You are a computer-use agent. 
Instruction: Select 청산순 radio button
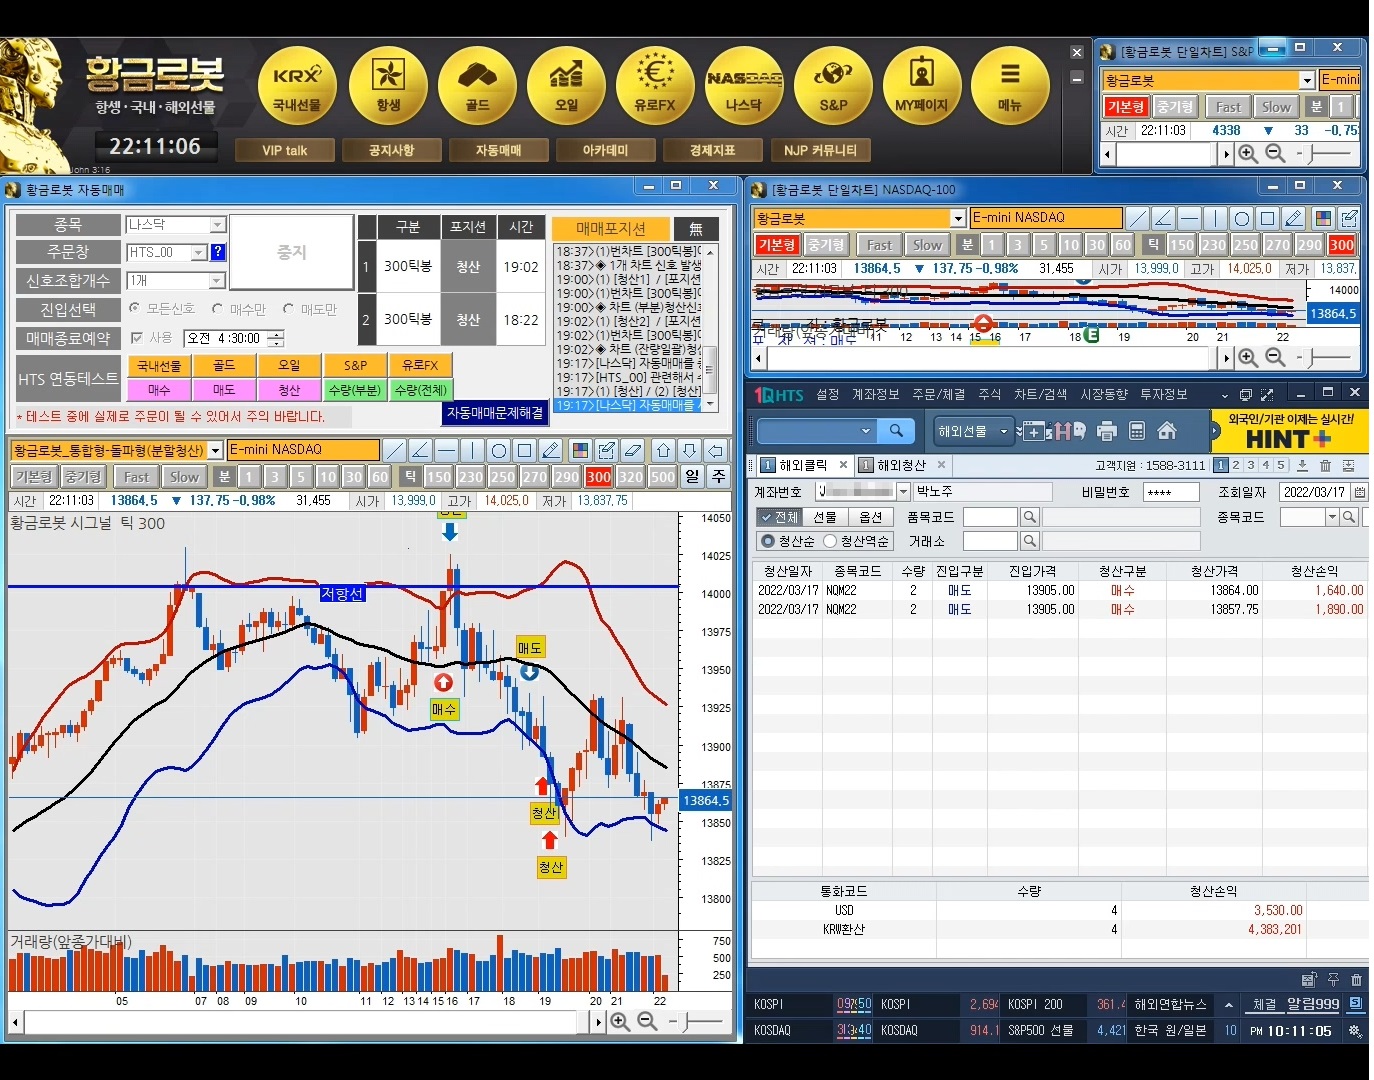click(x=768, y=541)
